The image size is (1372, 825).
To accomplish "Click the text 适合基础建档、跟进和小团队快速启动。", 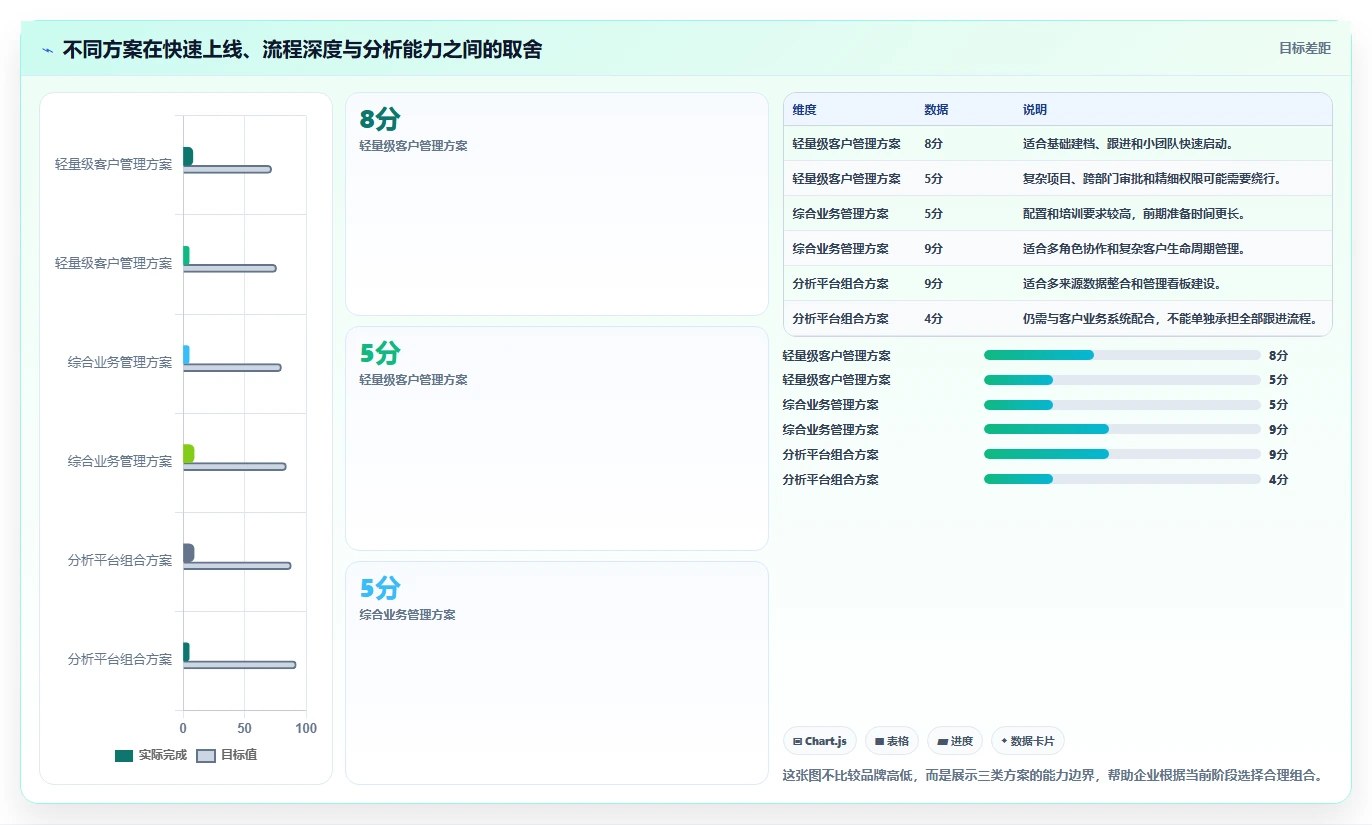I will (x=1130, y=144).
